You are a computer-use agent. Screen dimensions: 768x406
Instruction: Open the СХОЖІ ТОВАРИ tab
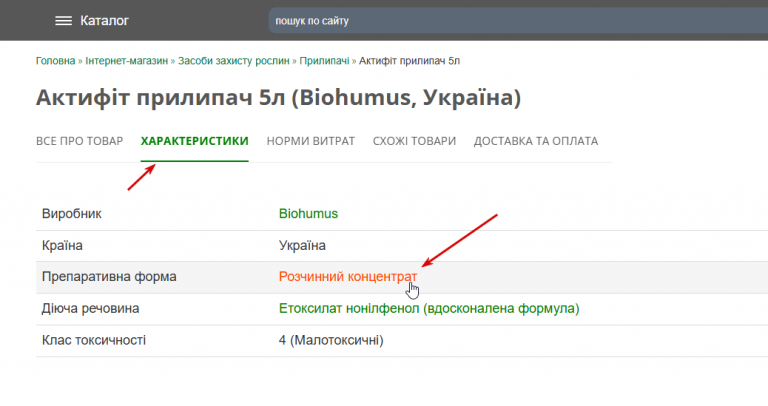coord(414,141)
